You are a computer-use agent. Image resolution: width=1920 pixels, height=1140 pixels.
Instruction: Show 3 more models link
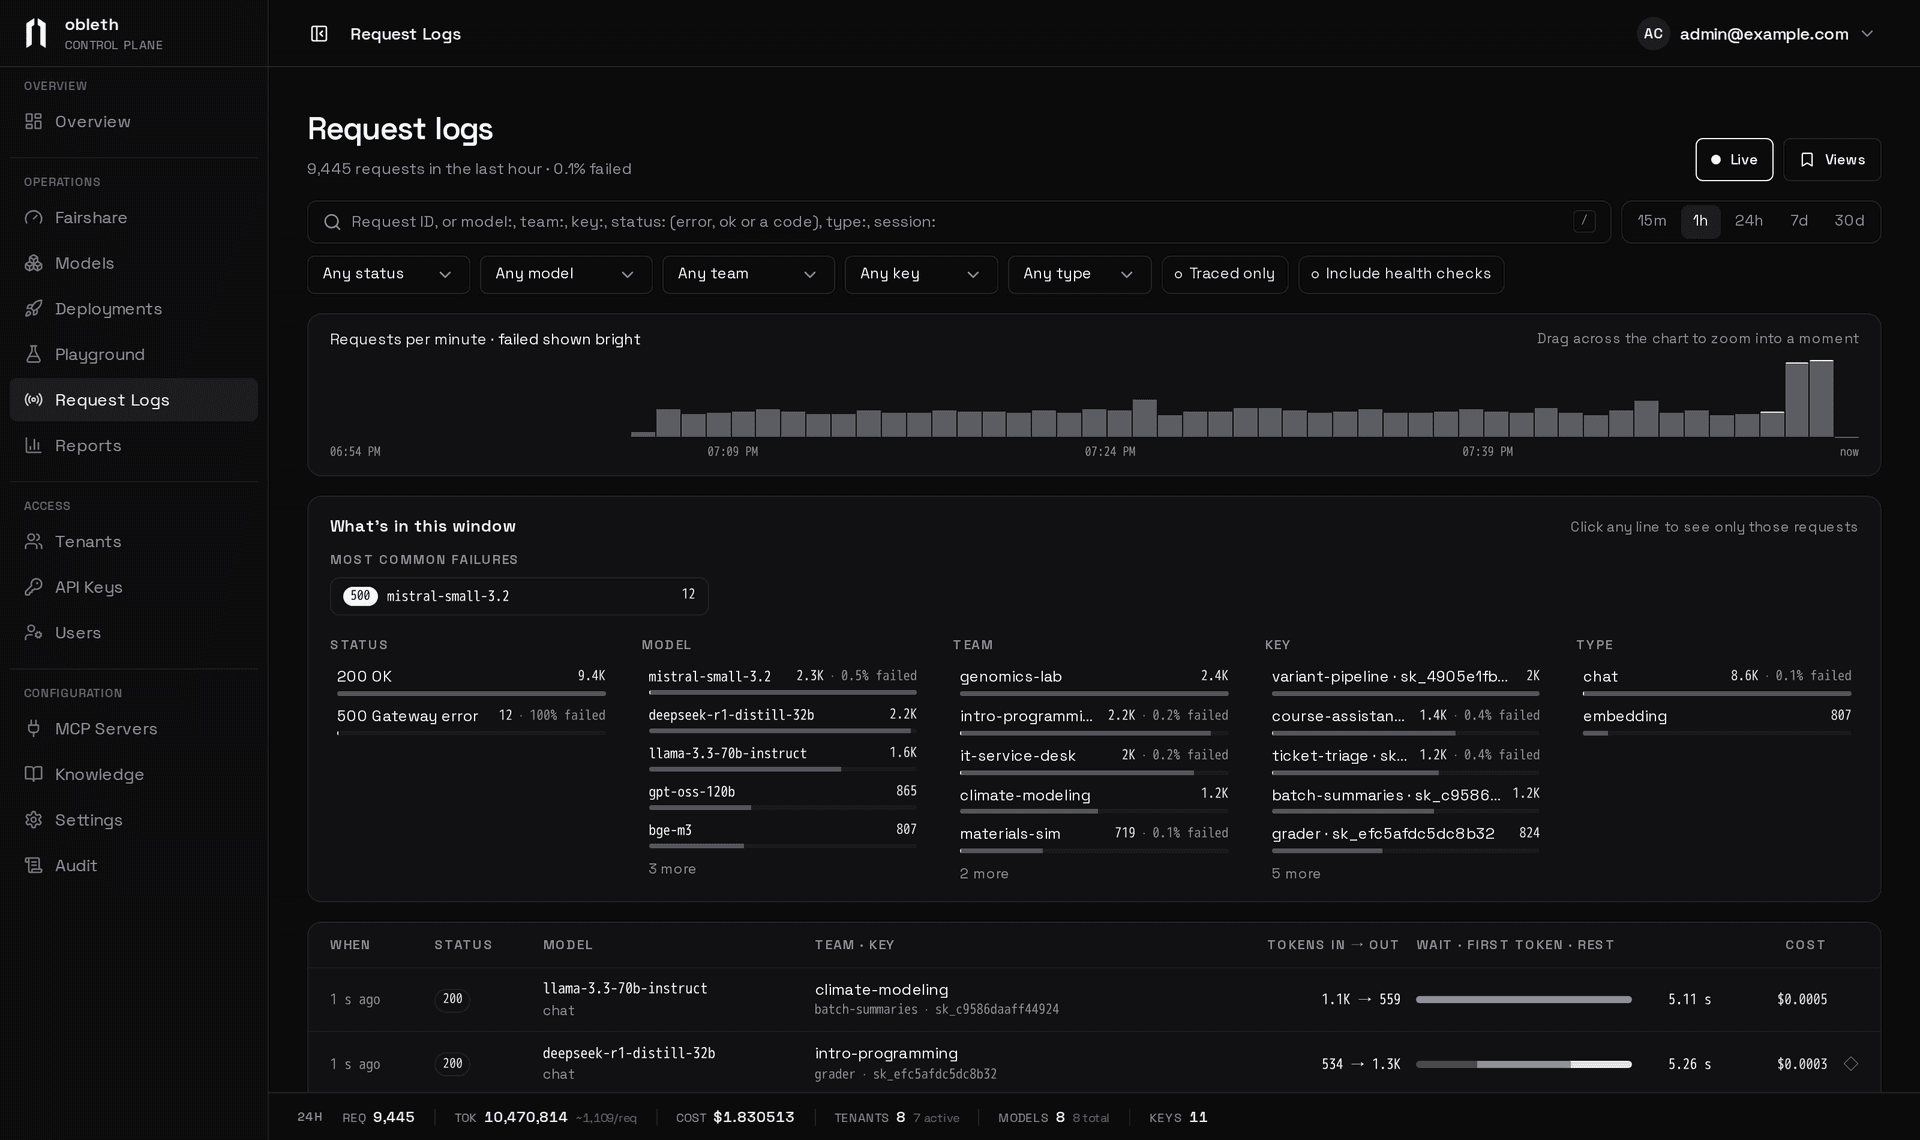672,869
